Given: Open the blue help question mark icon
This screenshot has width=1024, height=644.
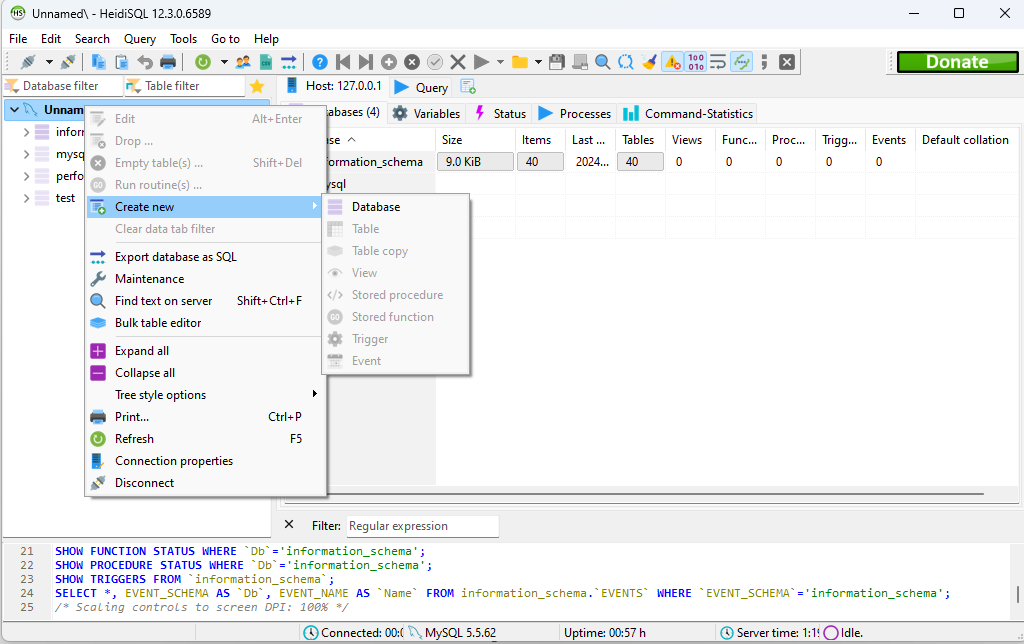Looking at the screenshot, I should tap(320, 62).
